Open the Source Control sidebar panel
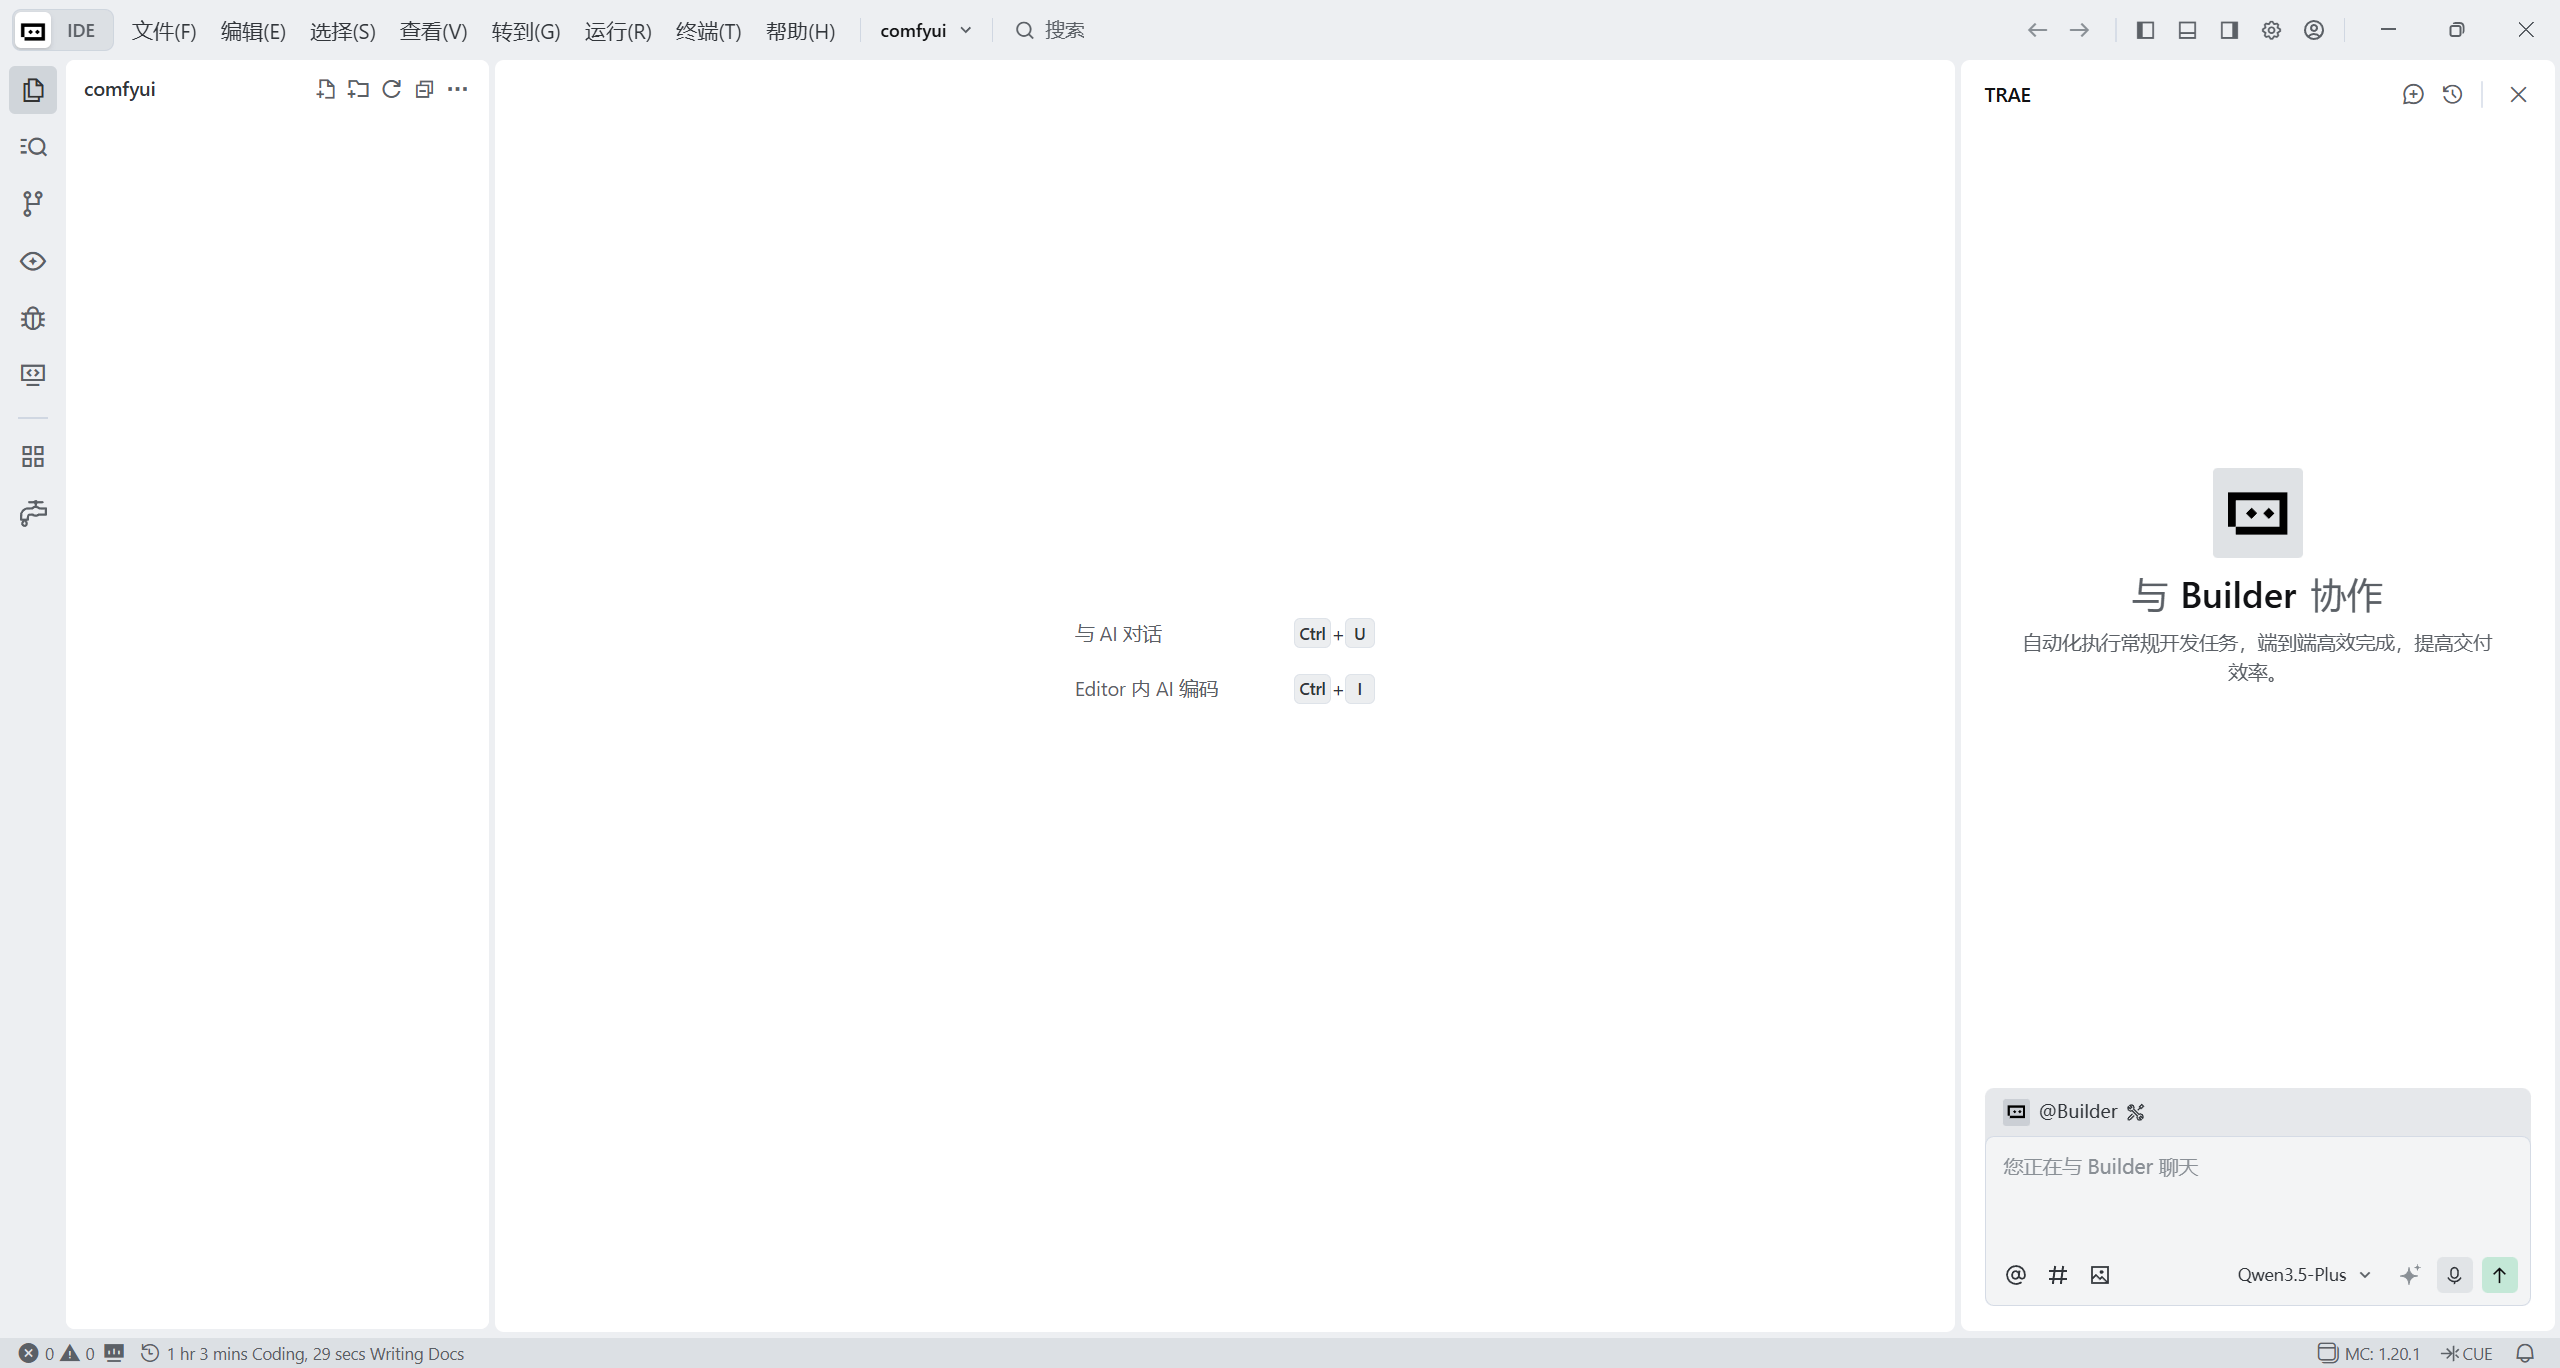 tap(33, 204)
